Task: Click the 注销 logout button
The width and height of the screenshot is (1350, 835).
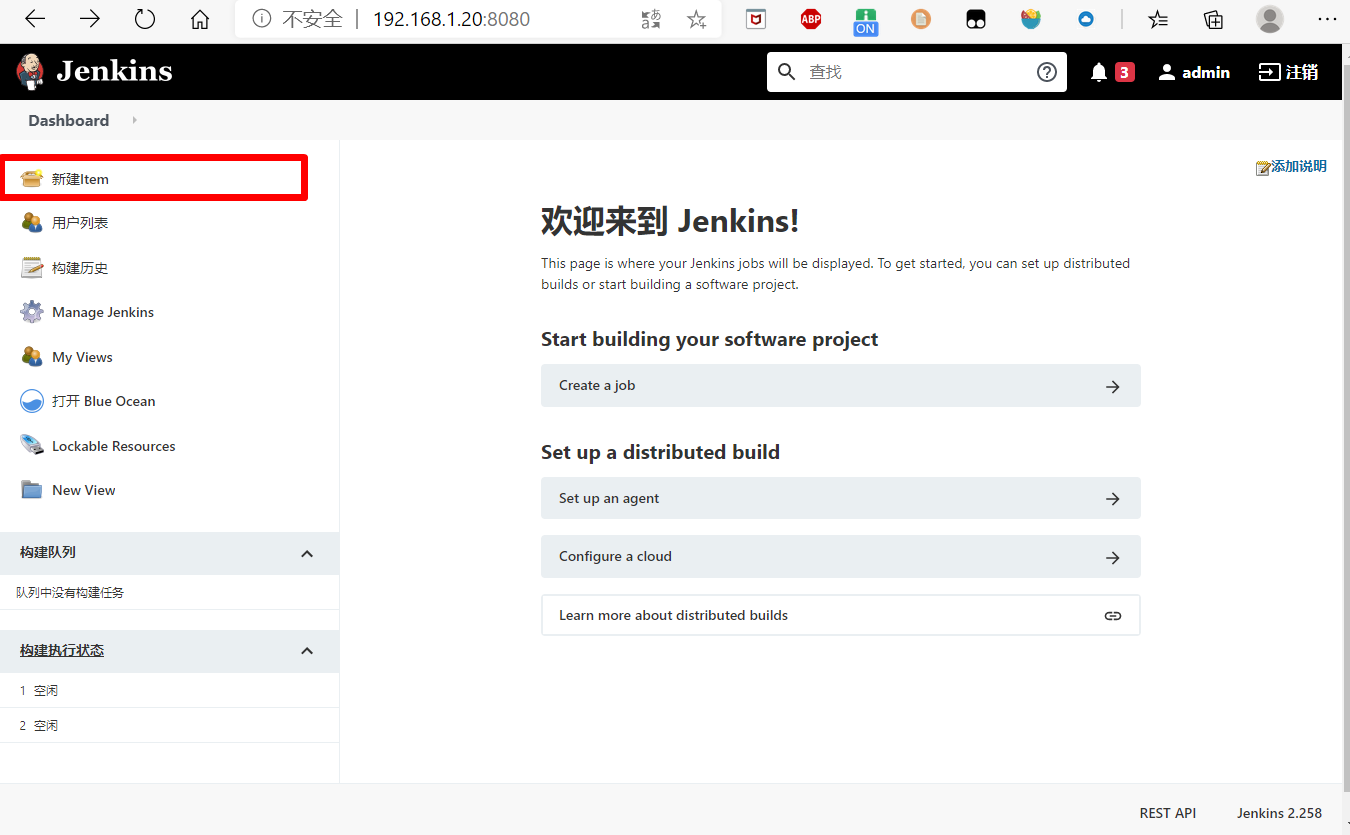Action: 1288,72
